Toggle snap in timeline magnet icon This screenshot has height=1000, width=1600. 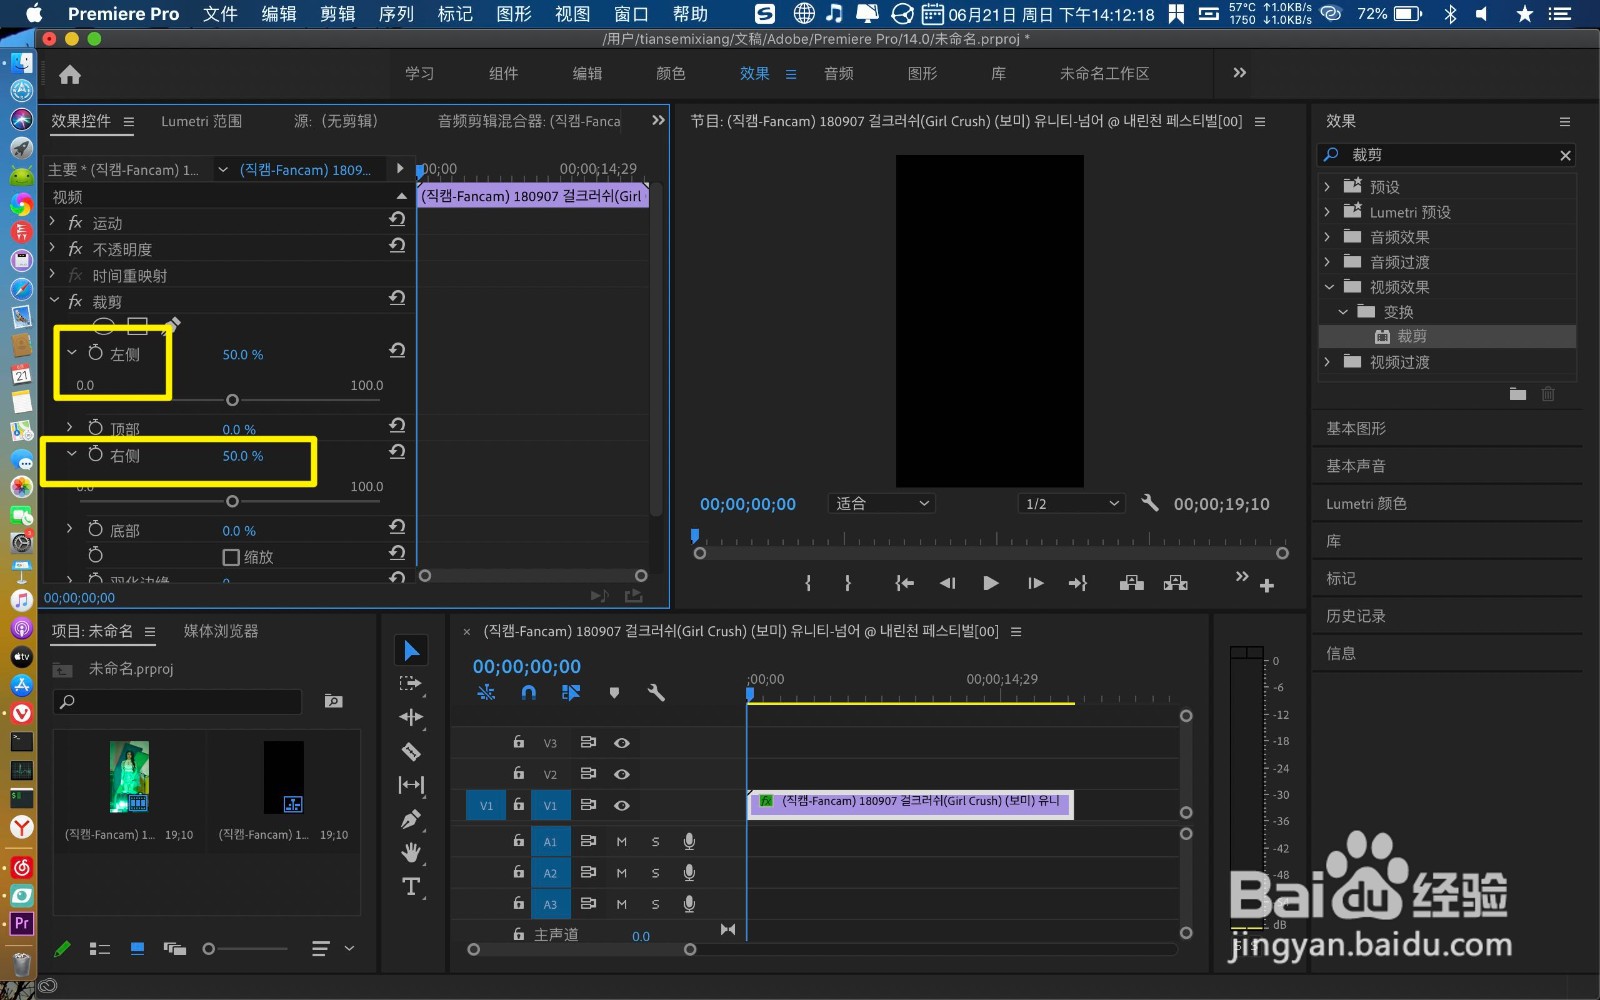[x=529, y=692]
